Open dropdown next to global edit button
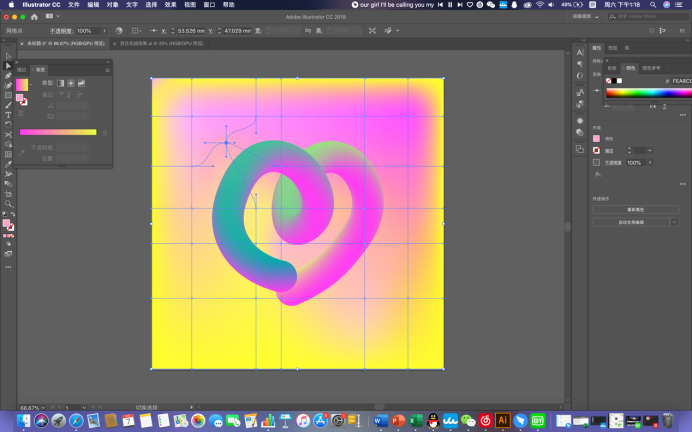Screen dimensions: 692x433 point(674,222)
